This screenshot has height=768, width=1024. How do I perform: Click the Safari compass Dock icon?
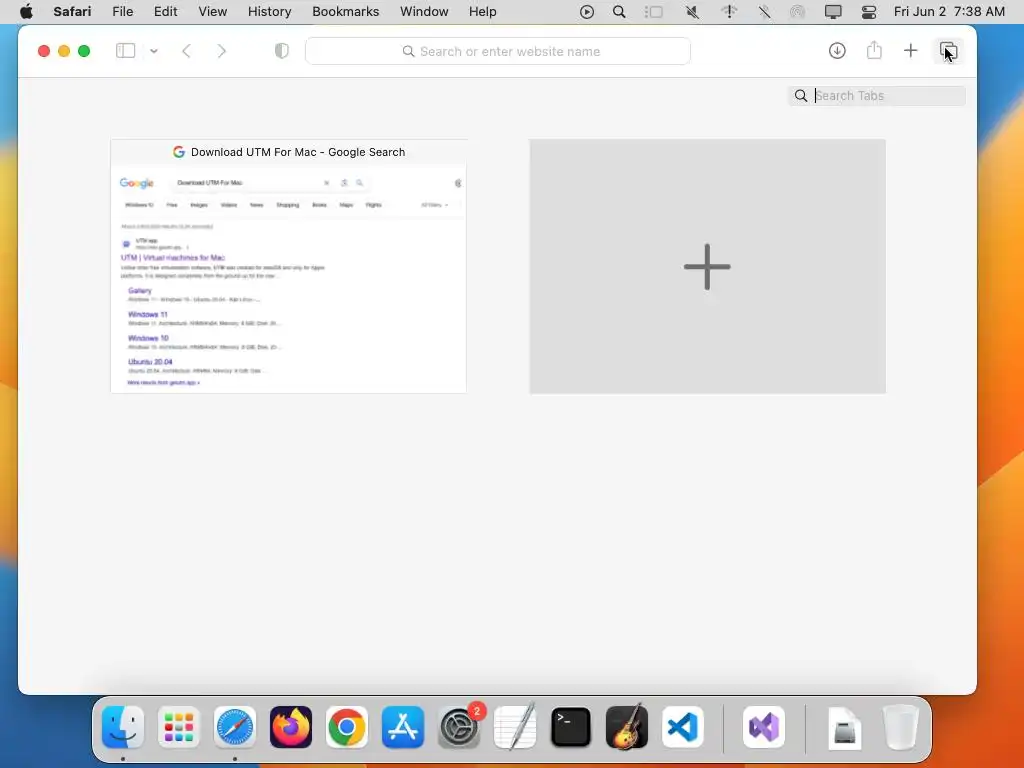click(x=235, y=727)
